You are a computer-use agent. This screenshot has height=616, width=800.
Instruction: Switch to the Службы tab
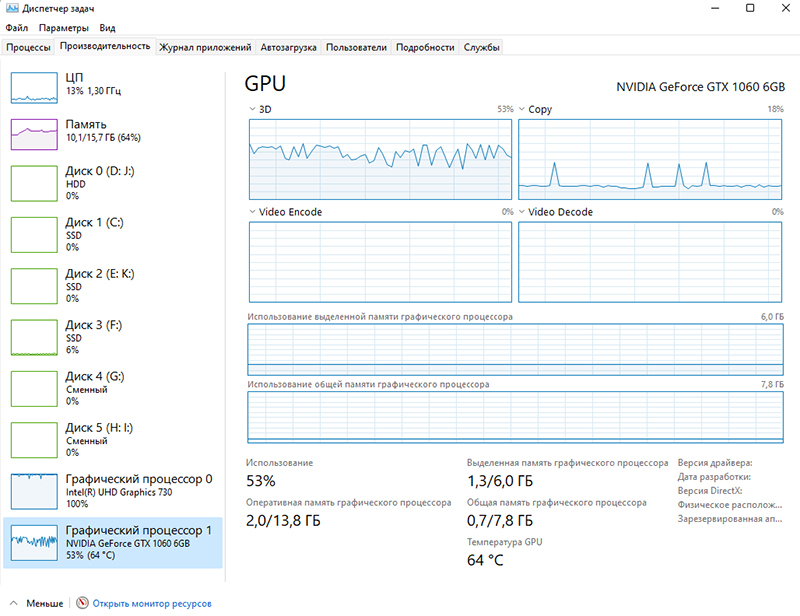481,47
